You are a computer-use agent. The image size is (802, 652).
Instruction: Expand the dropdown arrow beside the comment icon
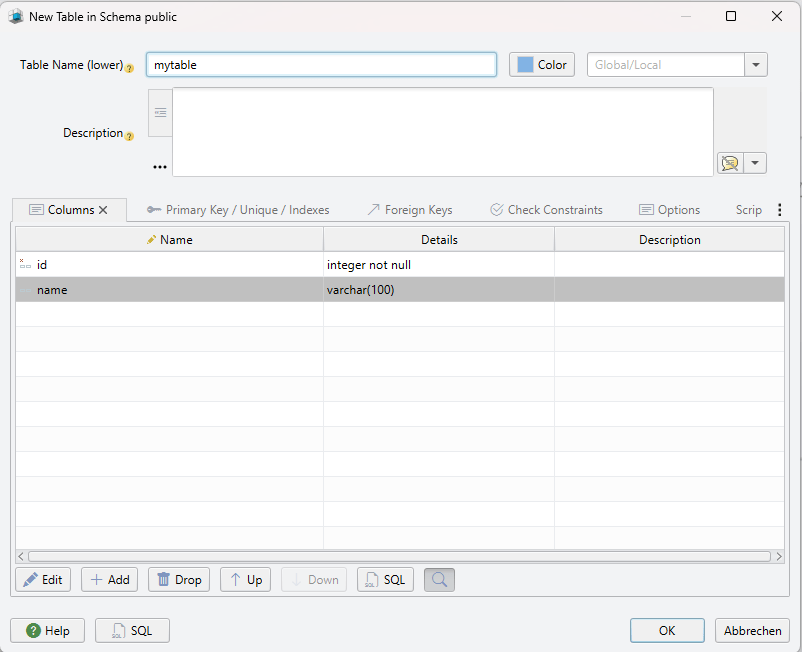click(x=755, y=163)
